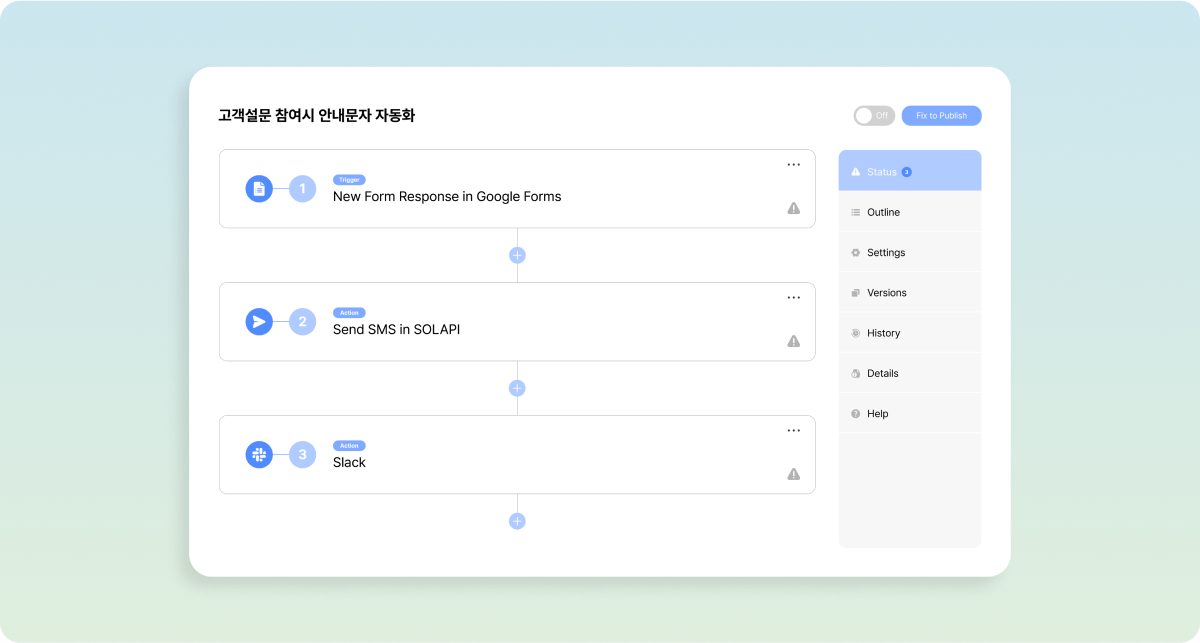This screenshot has height=643, width=1200.
Task: Click the Slack app icon
Action: (x=259, y=454)
